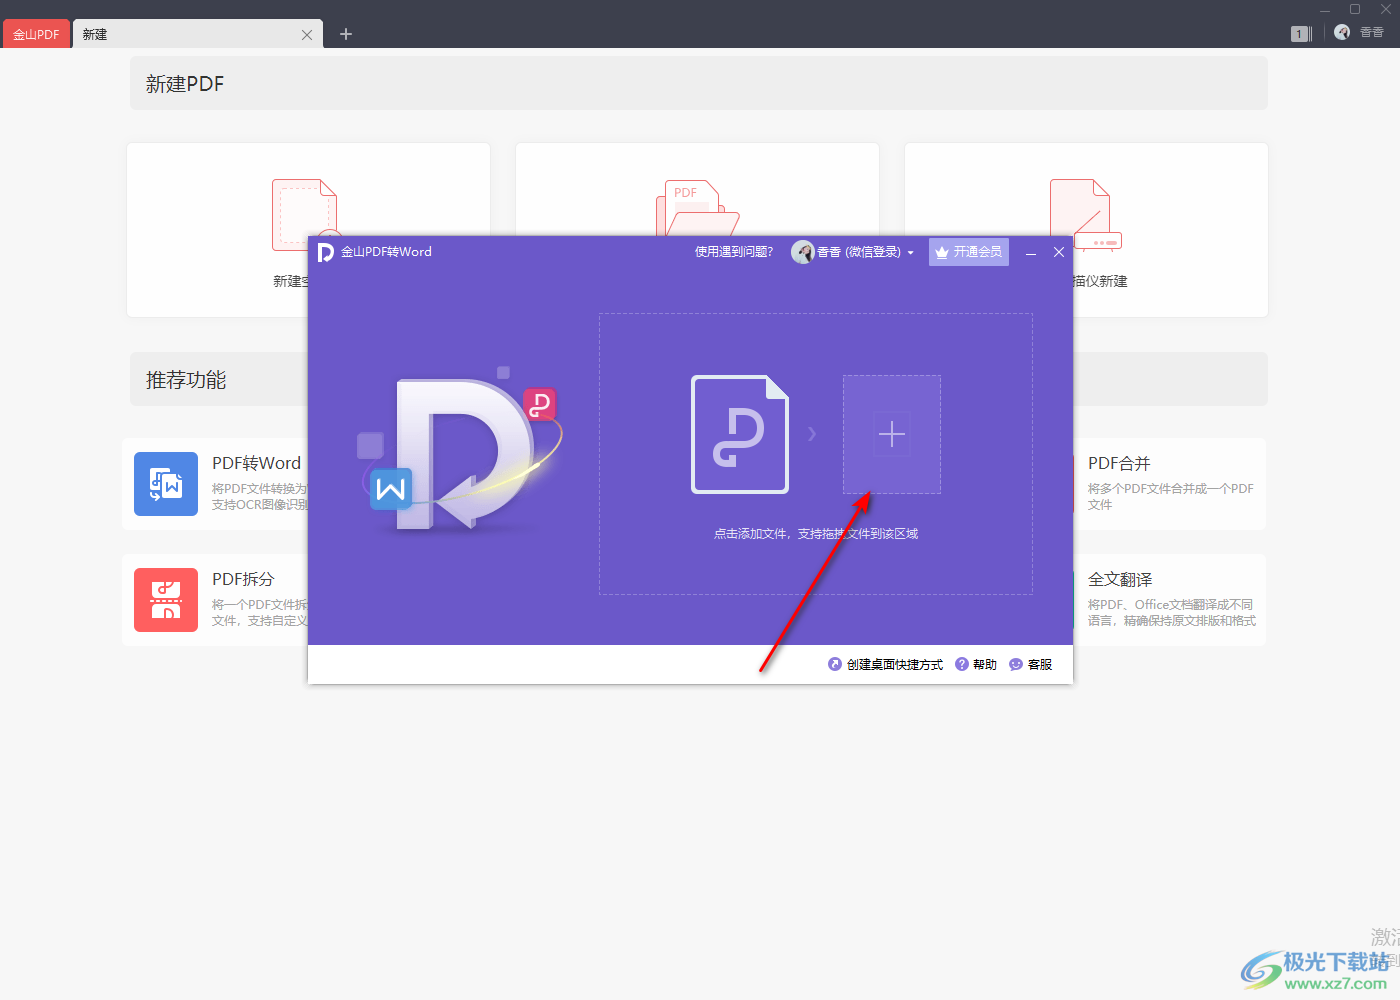Screen dimensions: 1400x1000
Task: Click the shortcut icon beside 创建桌面快捷方式
Action: click(x=835, y=664)
